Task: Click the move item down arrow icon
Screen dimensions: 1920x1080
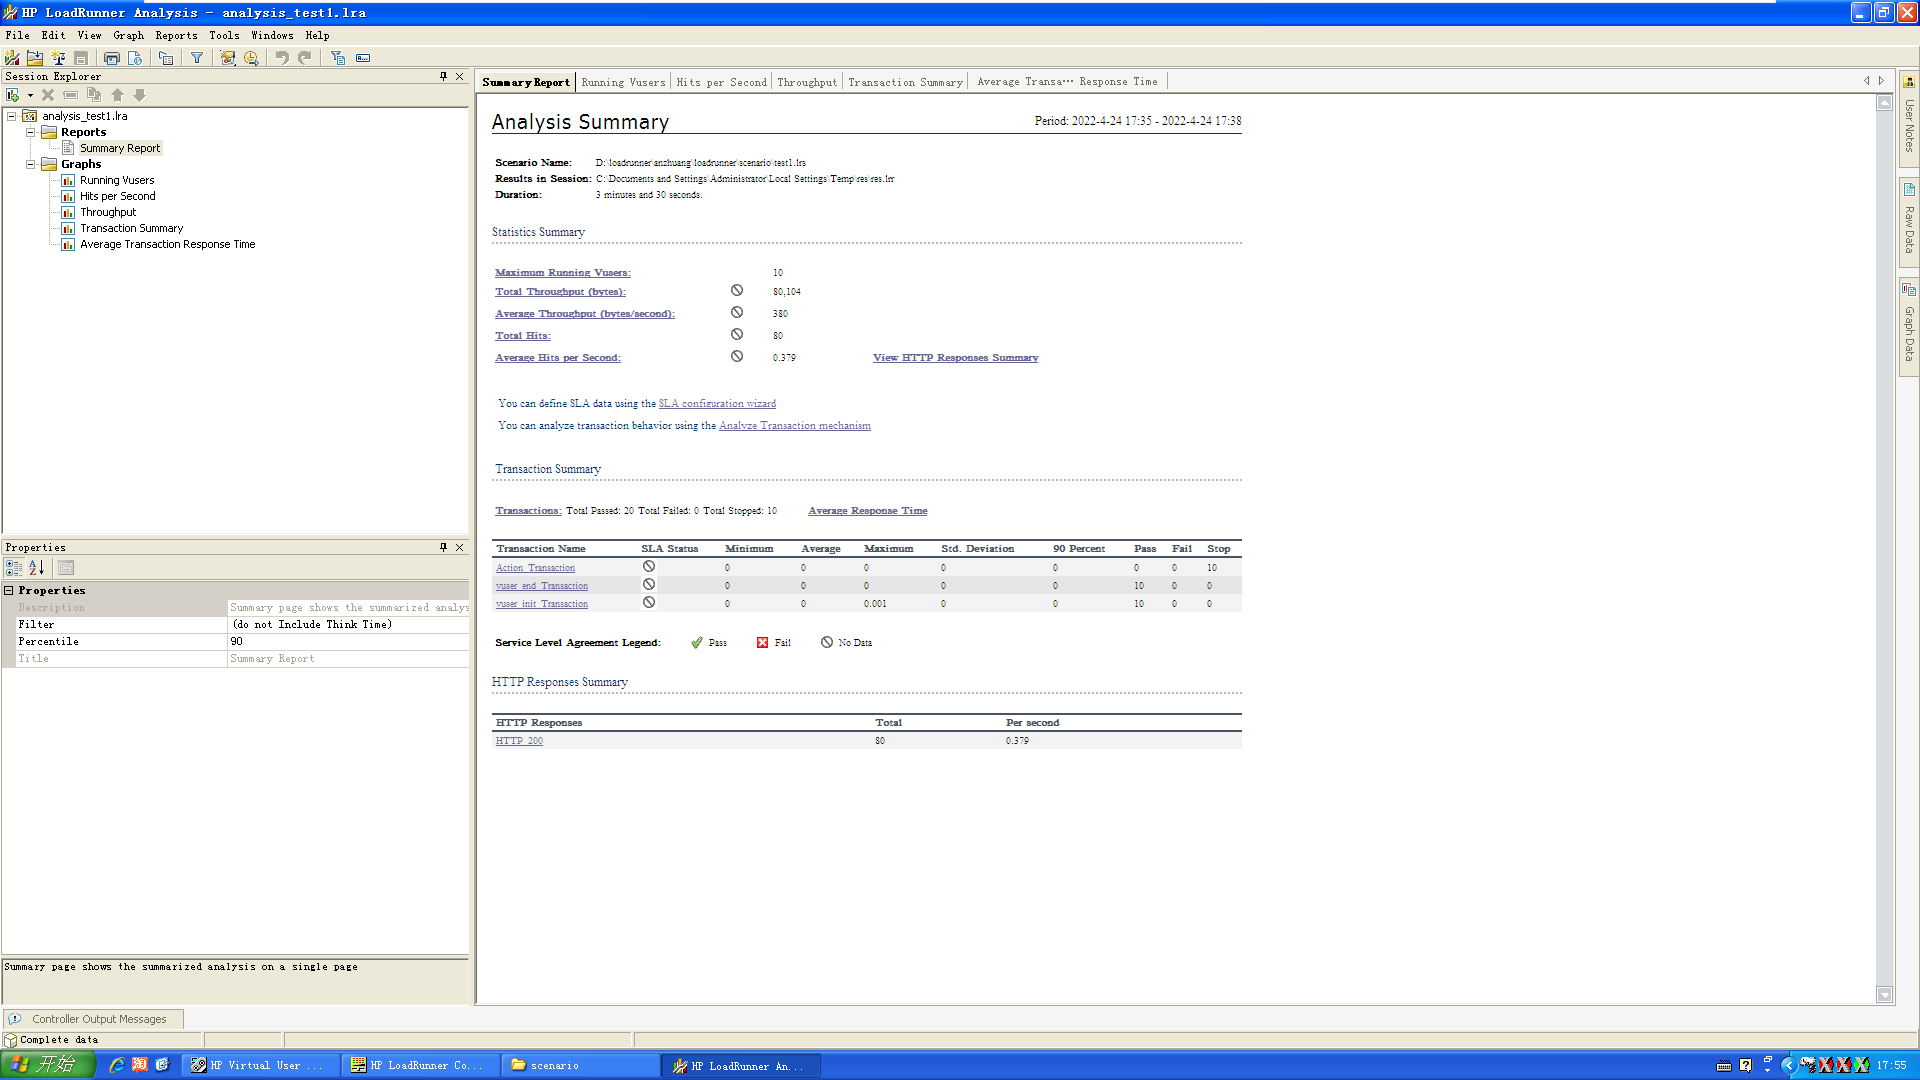Action: [140, 95]
